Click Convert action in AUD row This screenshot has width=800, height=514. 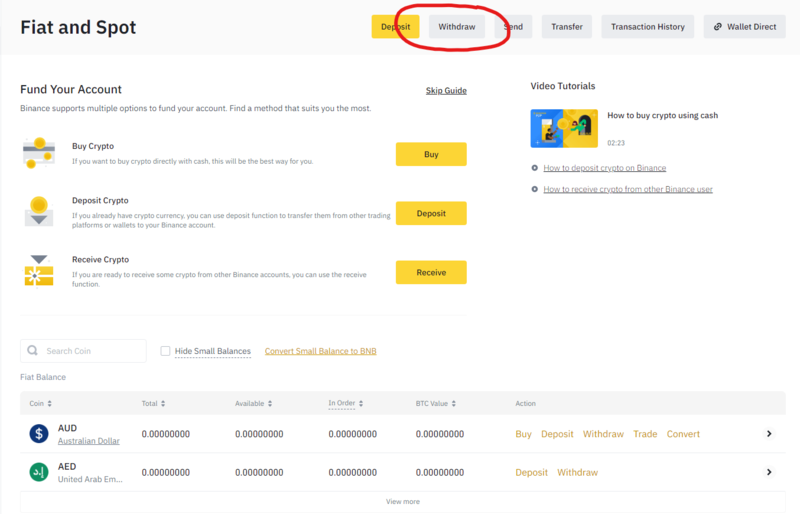coord(683,434)
